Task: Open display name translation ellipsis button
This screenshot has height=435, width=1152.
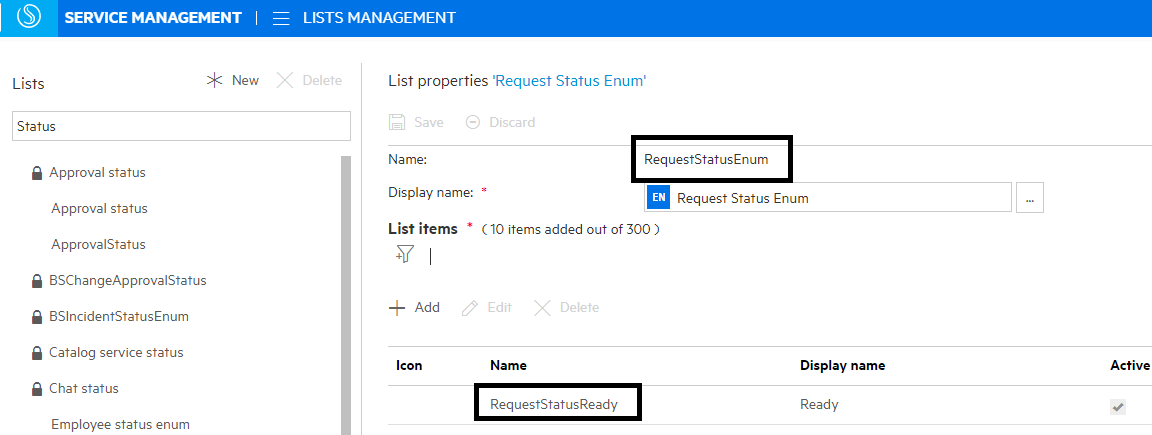Action: point(1029,198)
